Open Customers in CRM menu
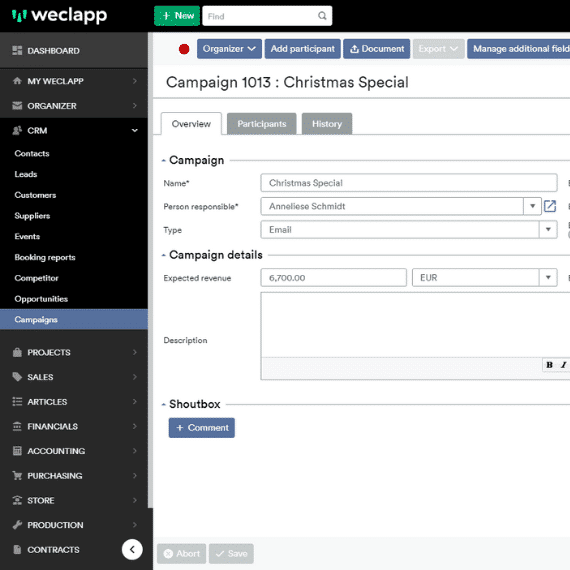The image size is (570, 570). point(35,195)
